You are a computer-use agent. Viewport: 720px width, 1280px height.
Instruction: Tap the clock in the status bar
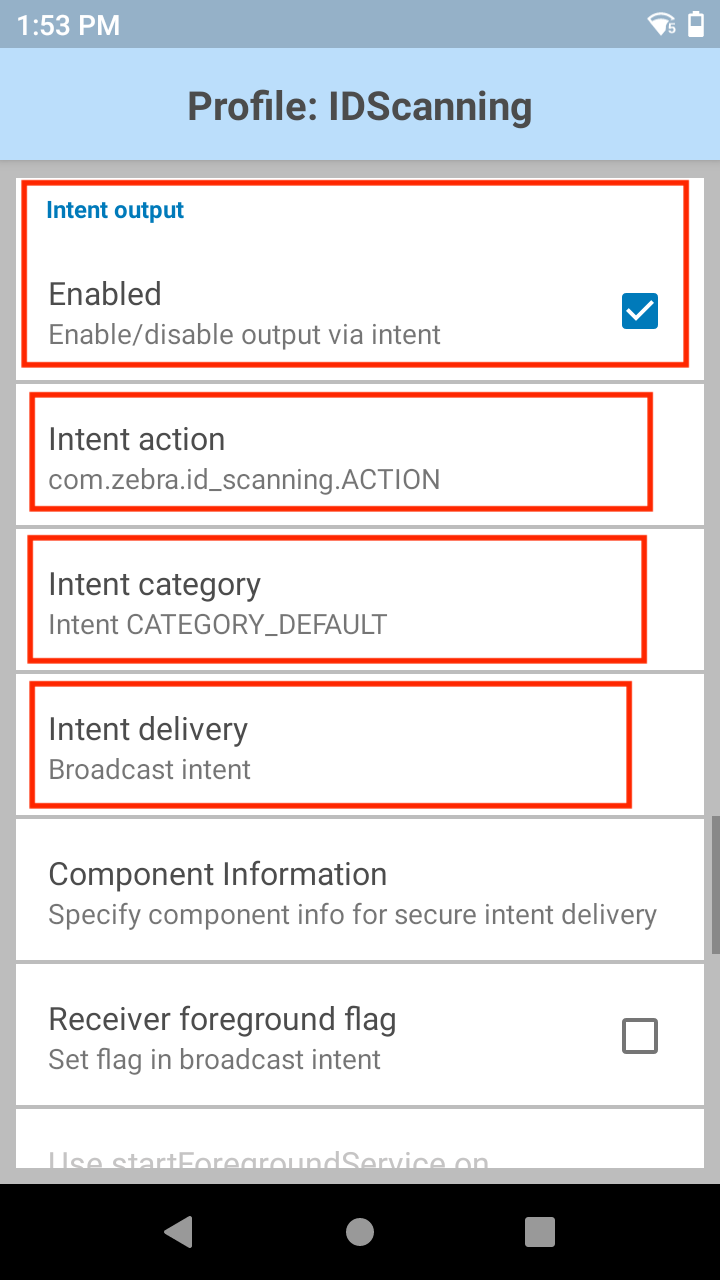click(68, 24)
